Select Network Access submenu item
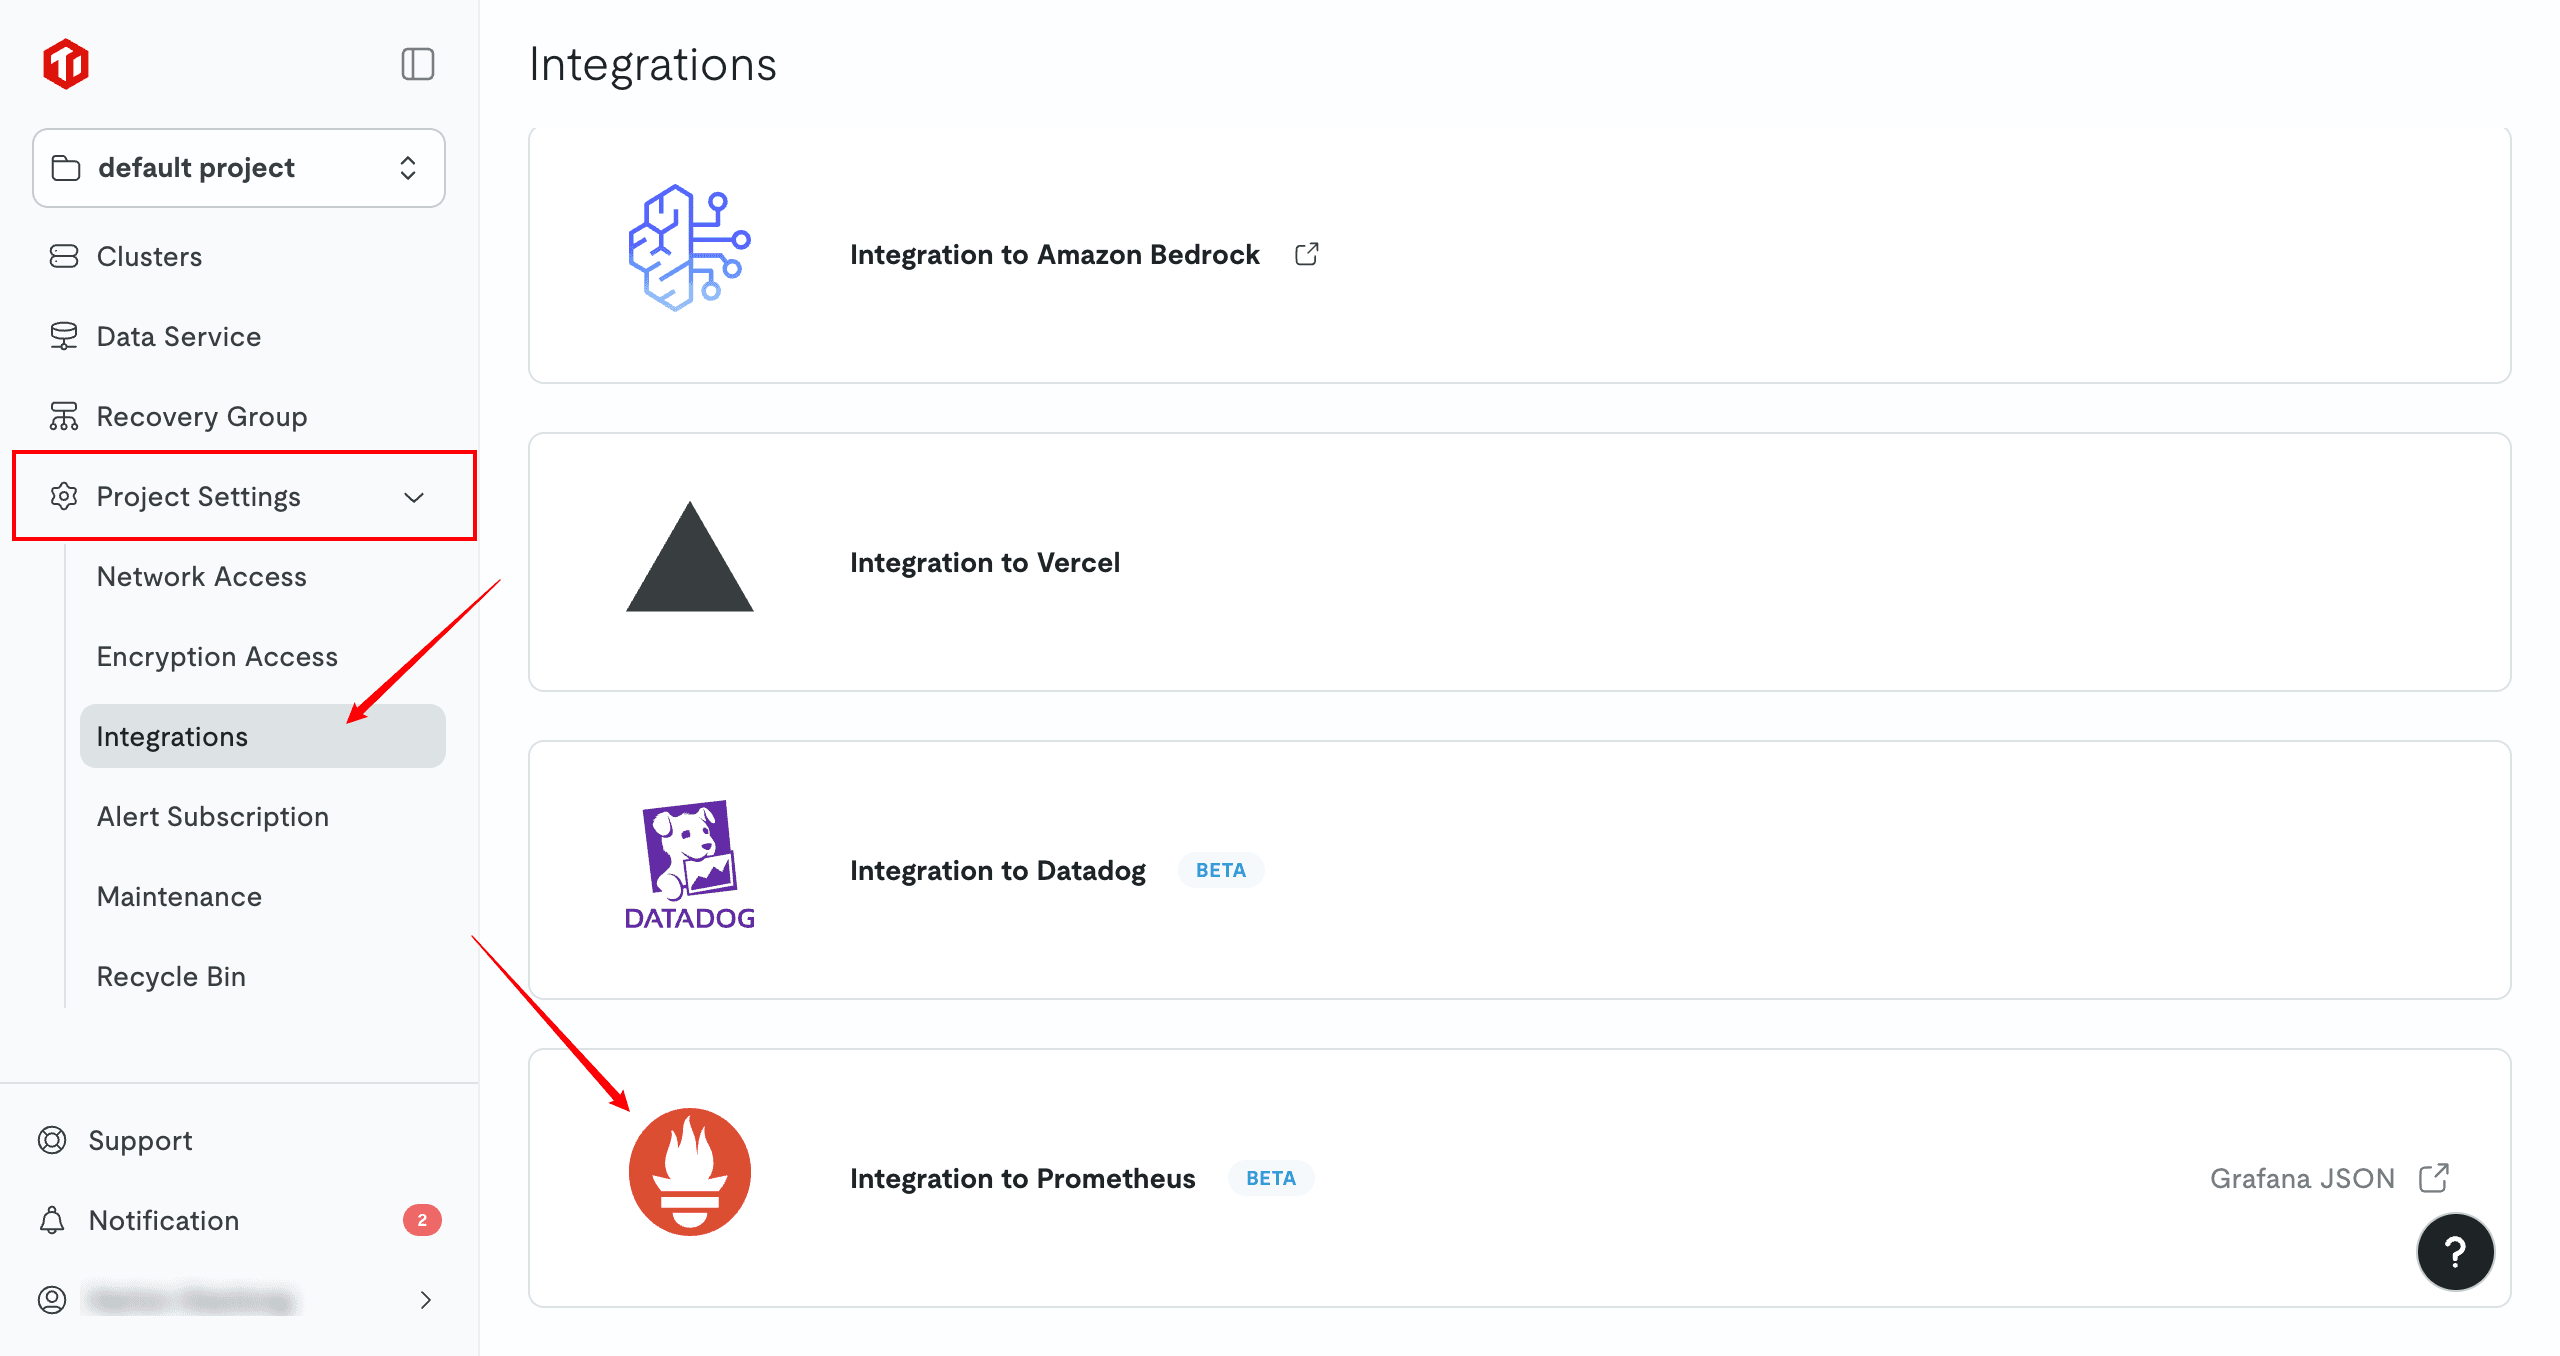Image resolution: width=2560 pixels, height=1356 pixels. [201, 577]
